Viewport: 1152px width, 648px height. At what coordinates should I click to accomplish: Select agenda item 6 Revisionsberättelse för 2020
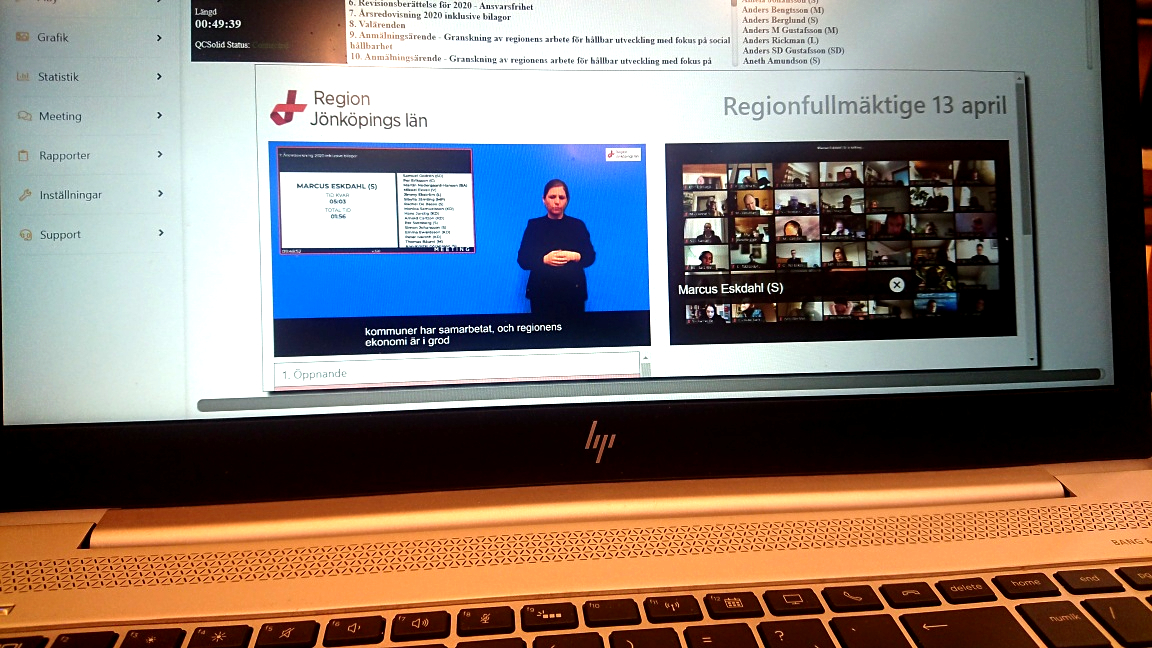tap(441, 4)
